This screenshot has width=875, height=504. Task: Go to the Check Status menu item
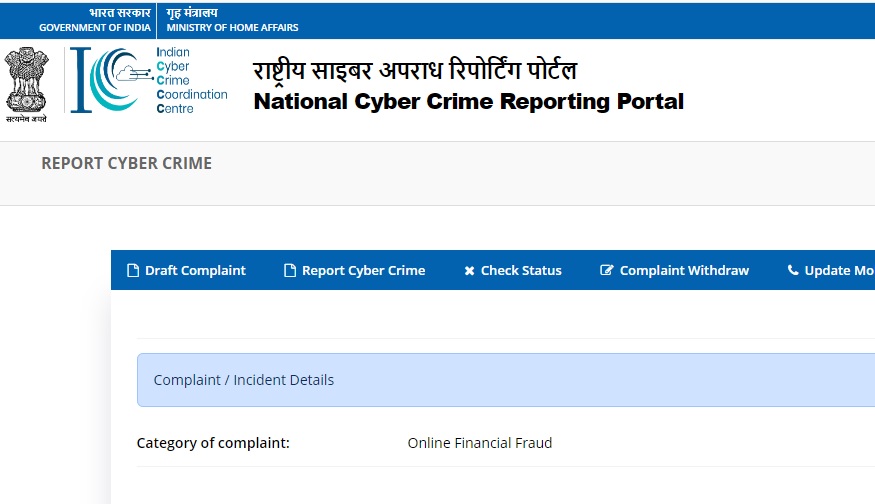coord(521,271)
